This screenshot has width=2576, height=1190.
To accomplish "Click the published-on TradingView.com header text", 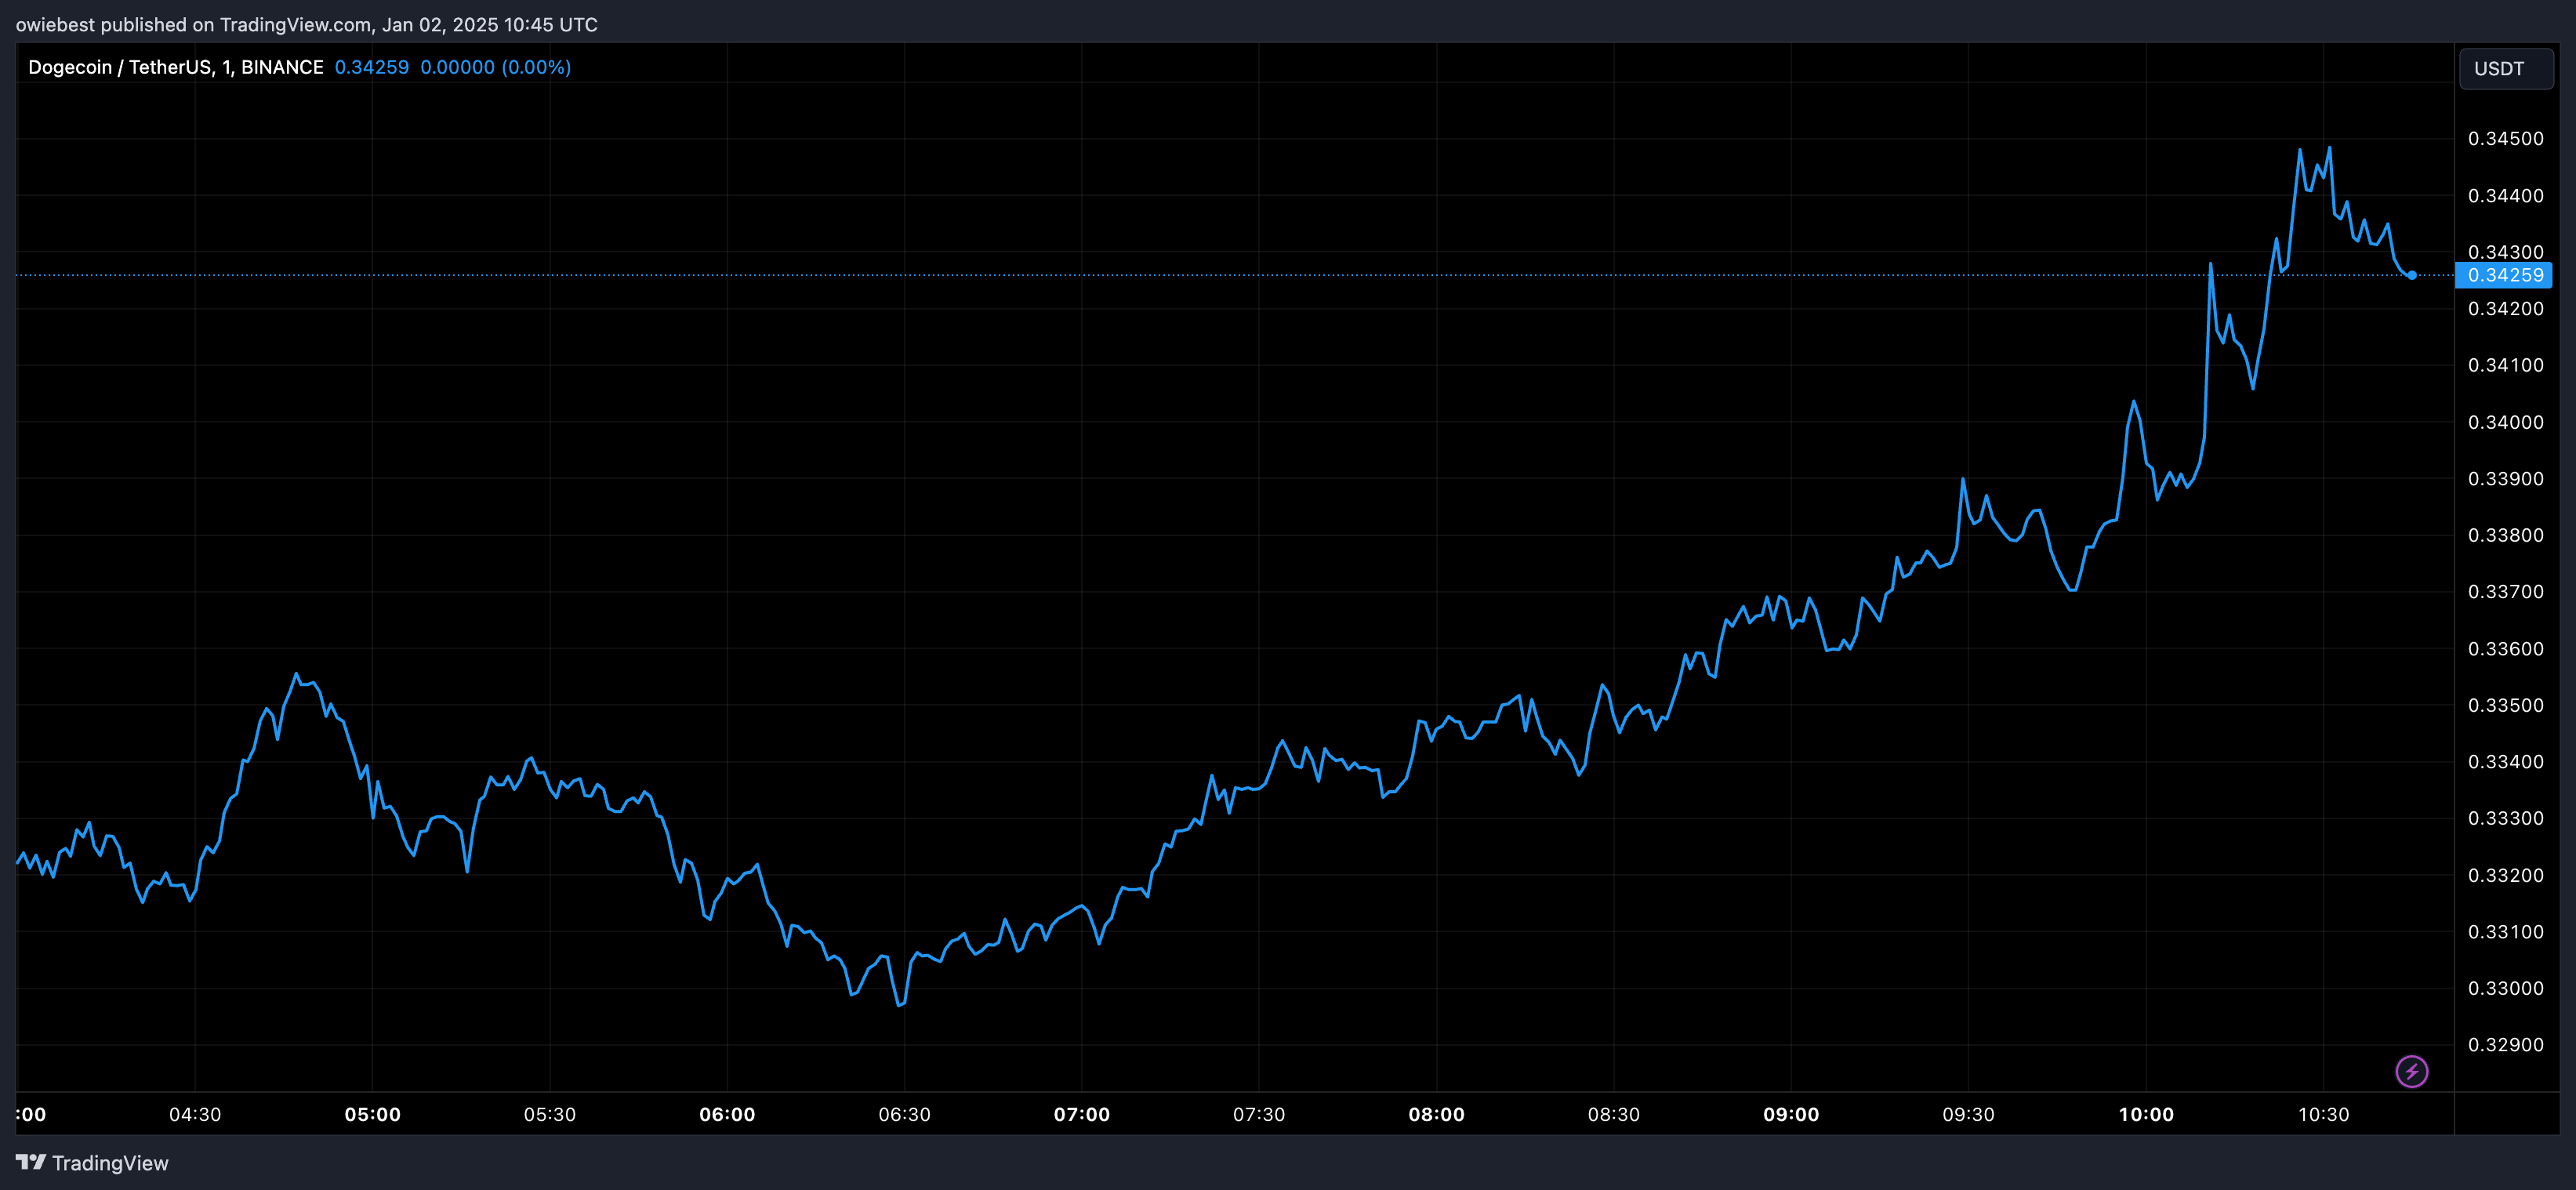I will (306, 24).
